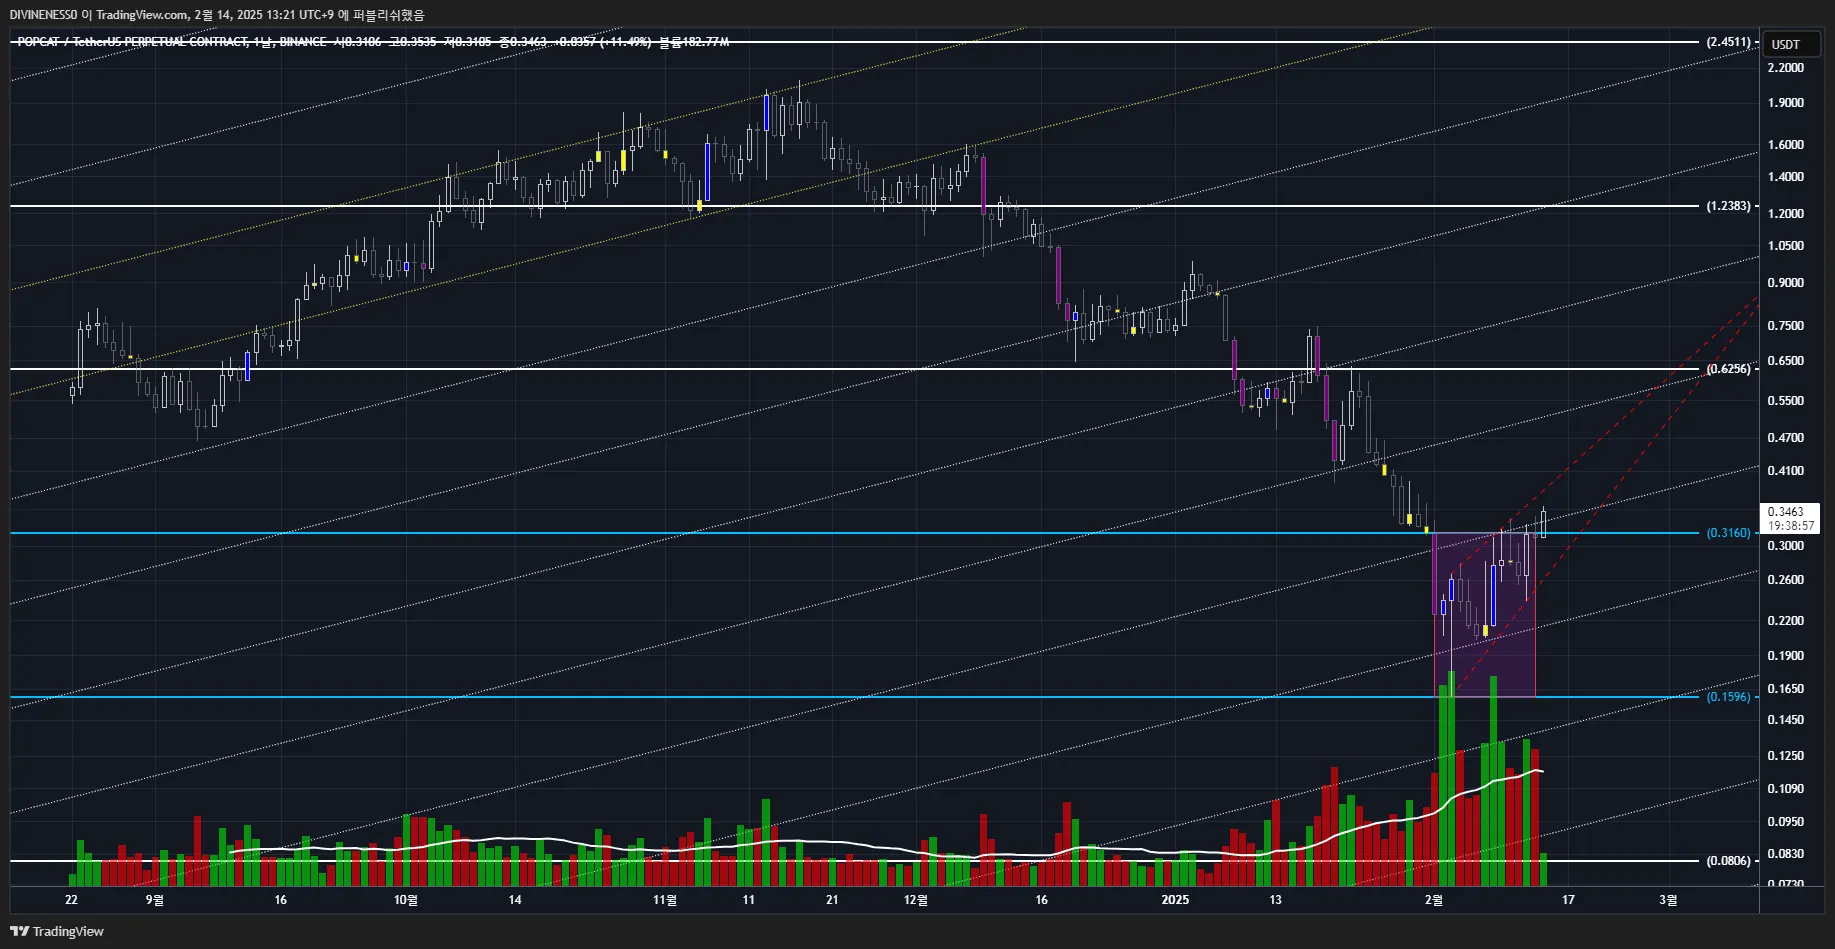Image resolution: width=1835 pixels, height=949 pixels.
Task: Click the 1.4000 price axis label
Action: [1786, 177]
